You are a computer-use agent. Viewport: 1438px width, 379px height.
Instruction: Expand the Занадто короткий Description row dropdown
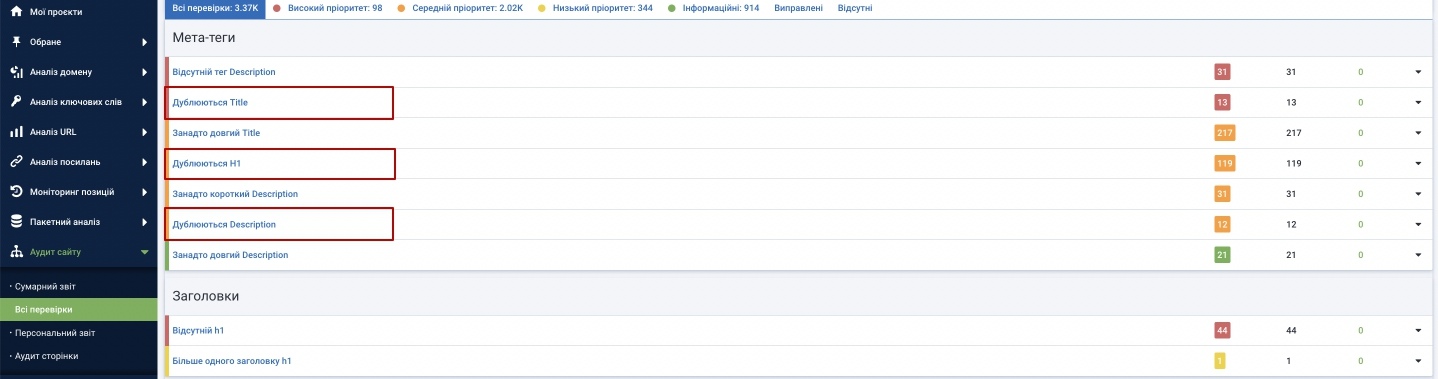click(1417, 194)
